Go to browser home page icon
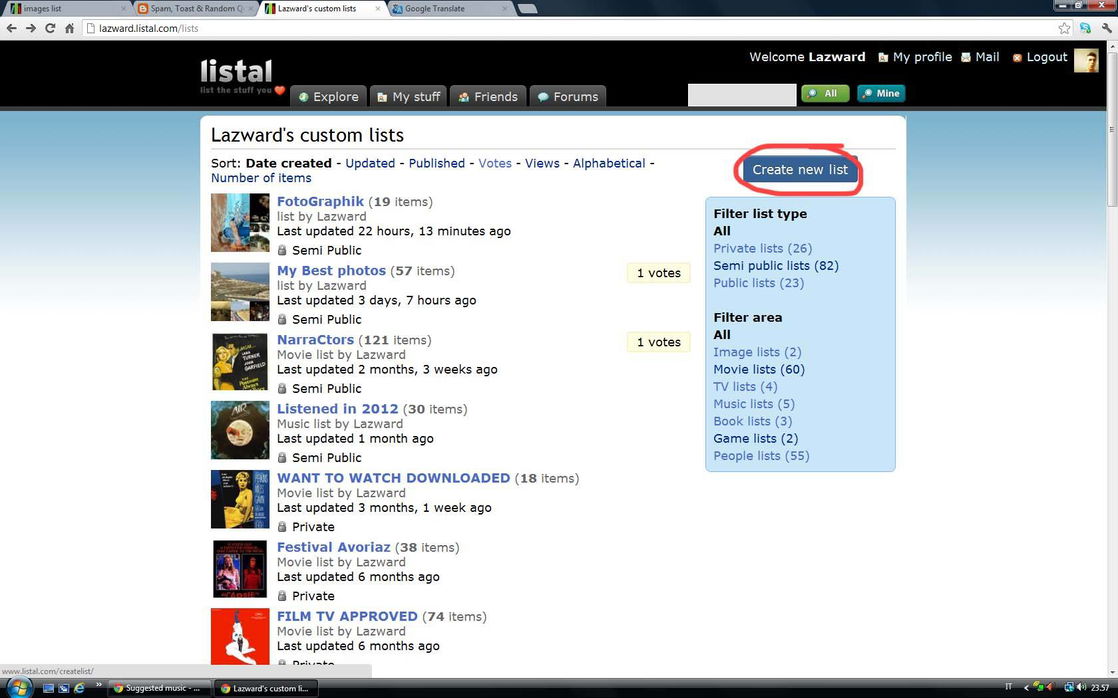 pos(69,28)
